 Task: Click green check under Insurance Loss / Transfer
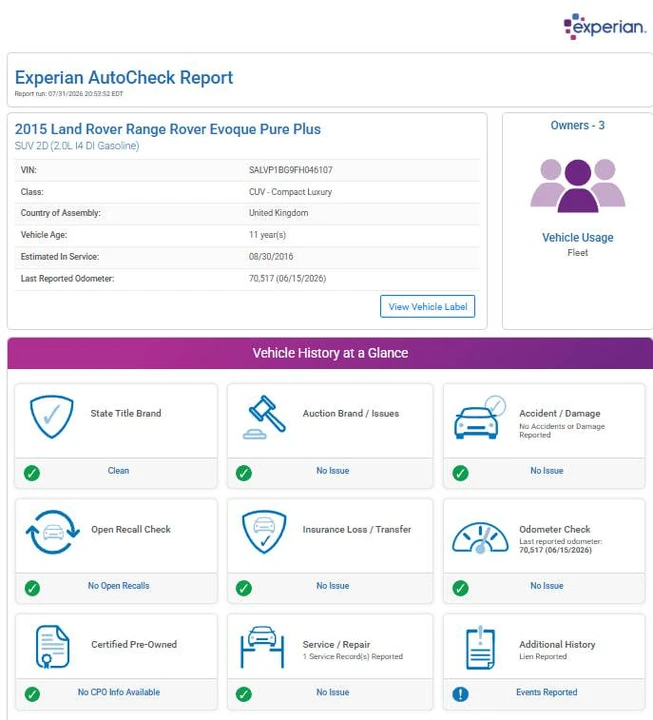tap(244, 588)
